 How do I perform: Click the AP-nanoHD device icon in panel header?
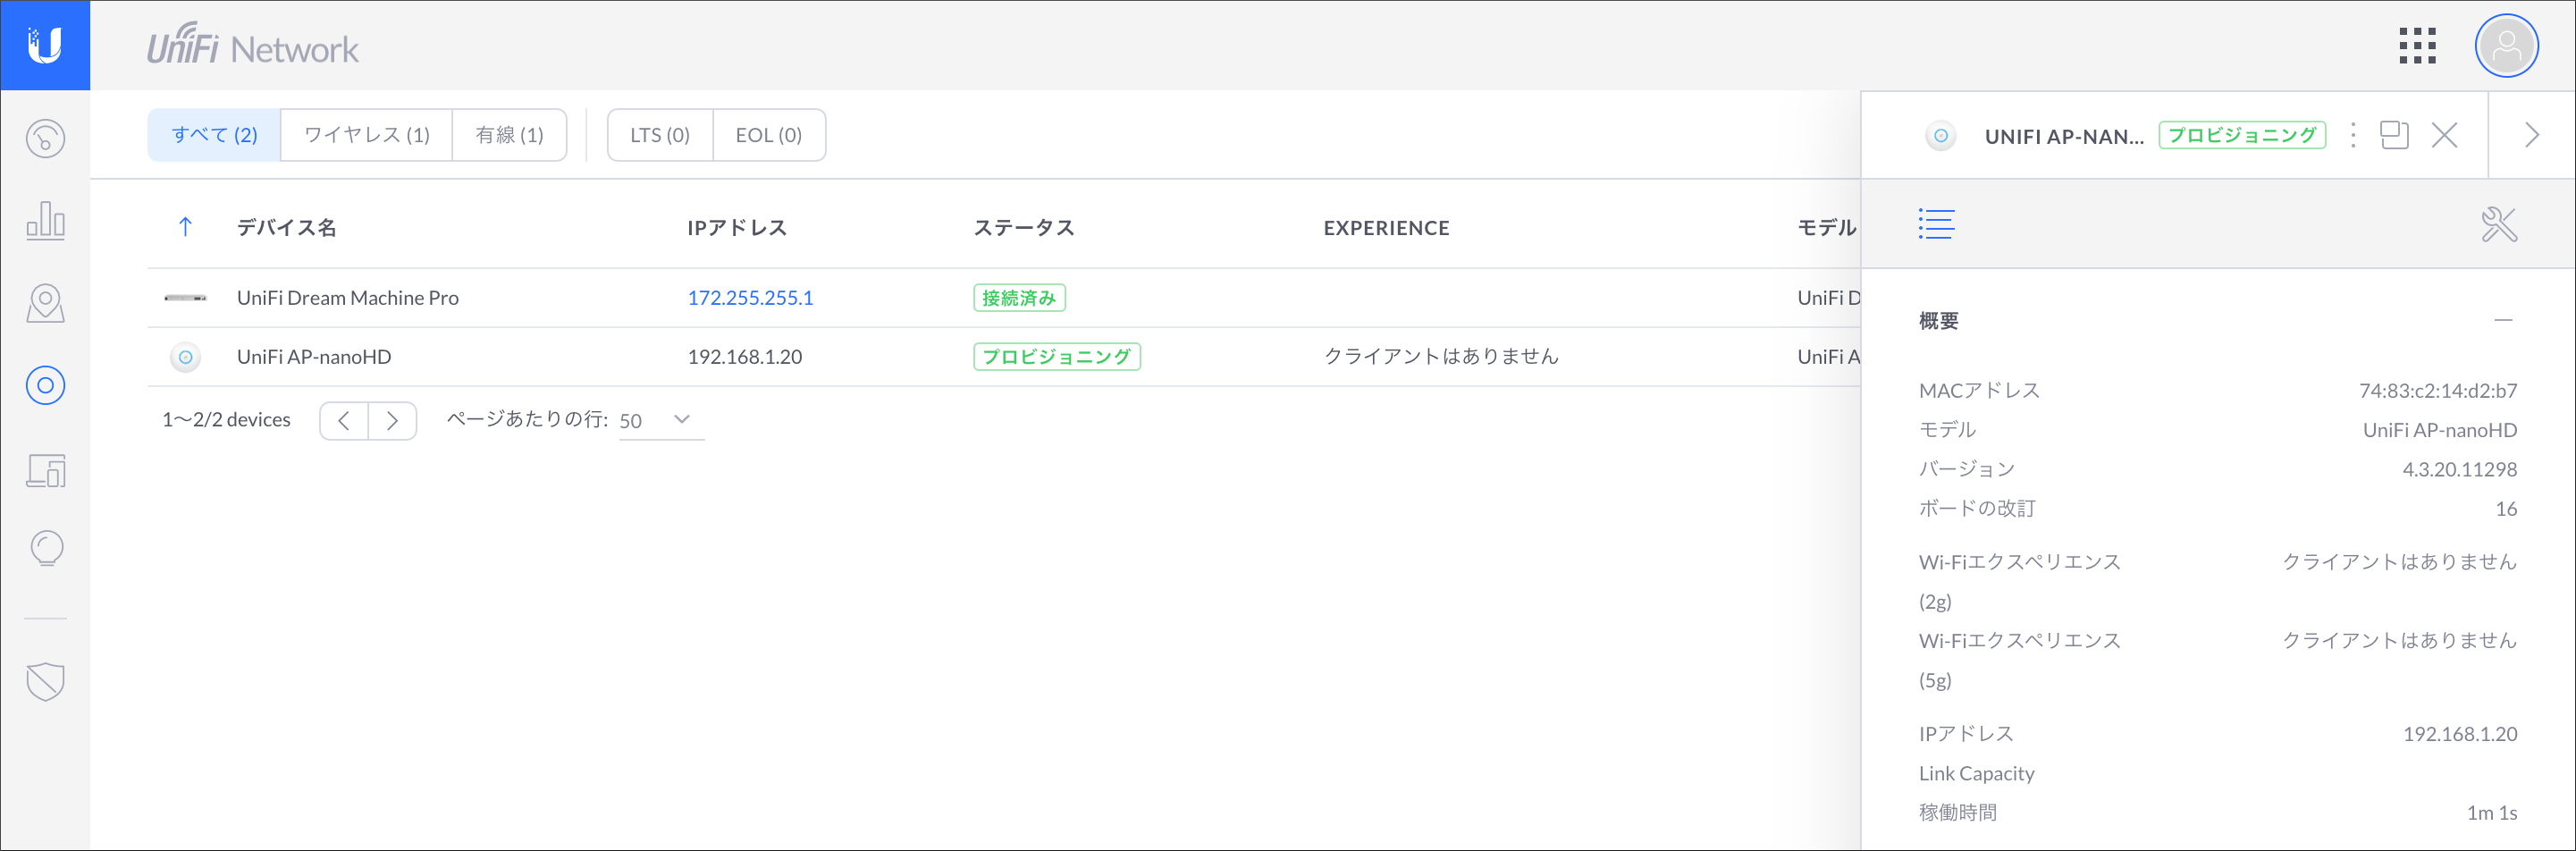1940,135
